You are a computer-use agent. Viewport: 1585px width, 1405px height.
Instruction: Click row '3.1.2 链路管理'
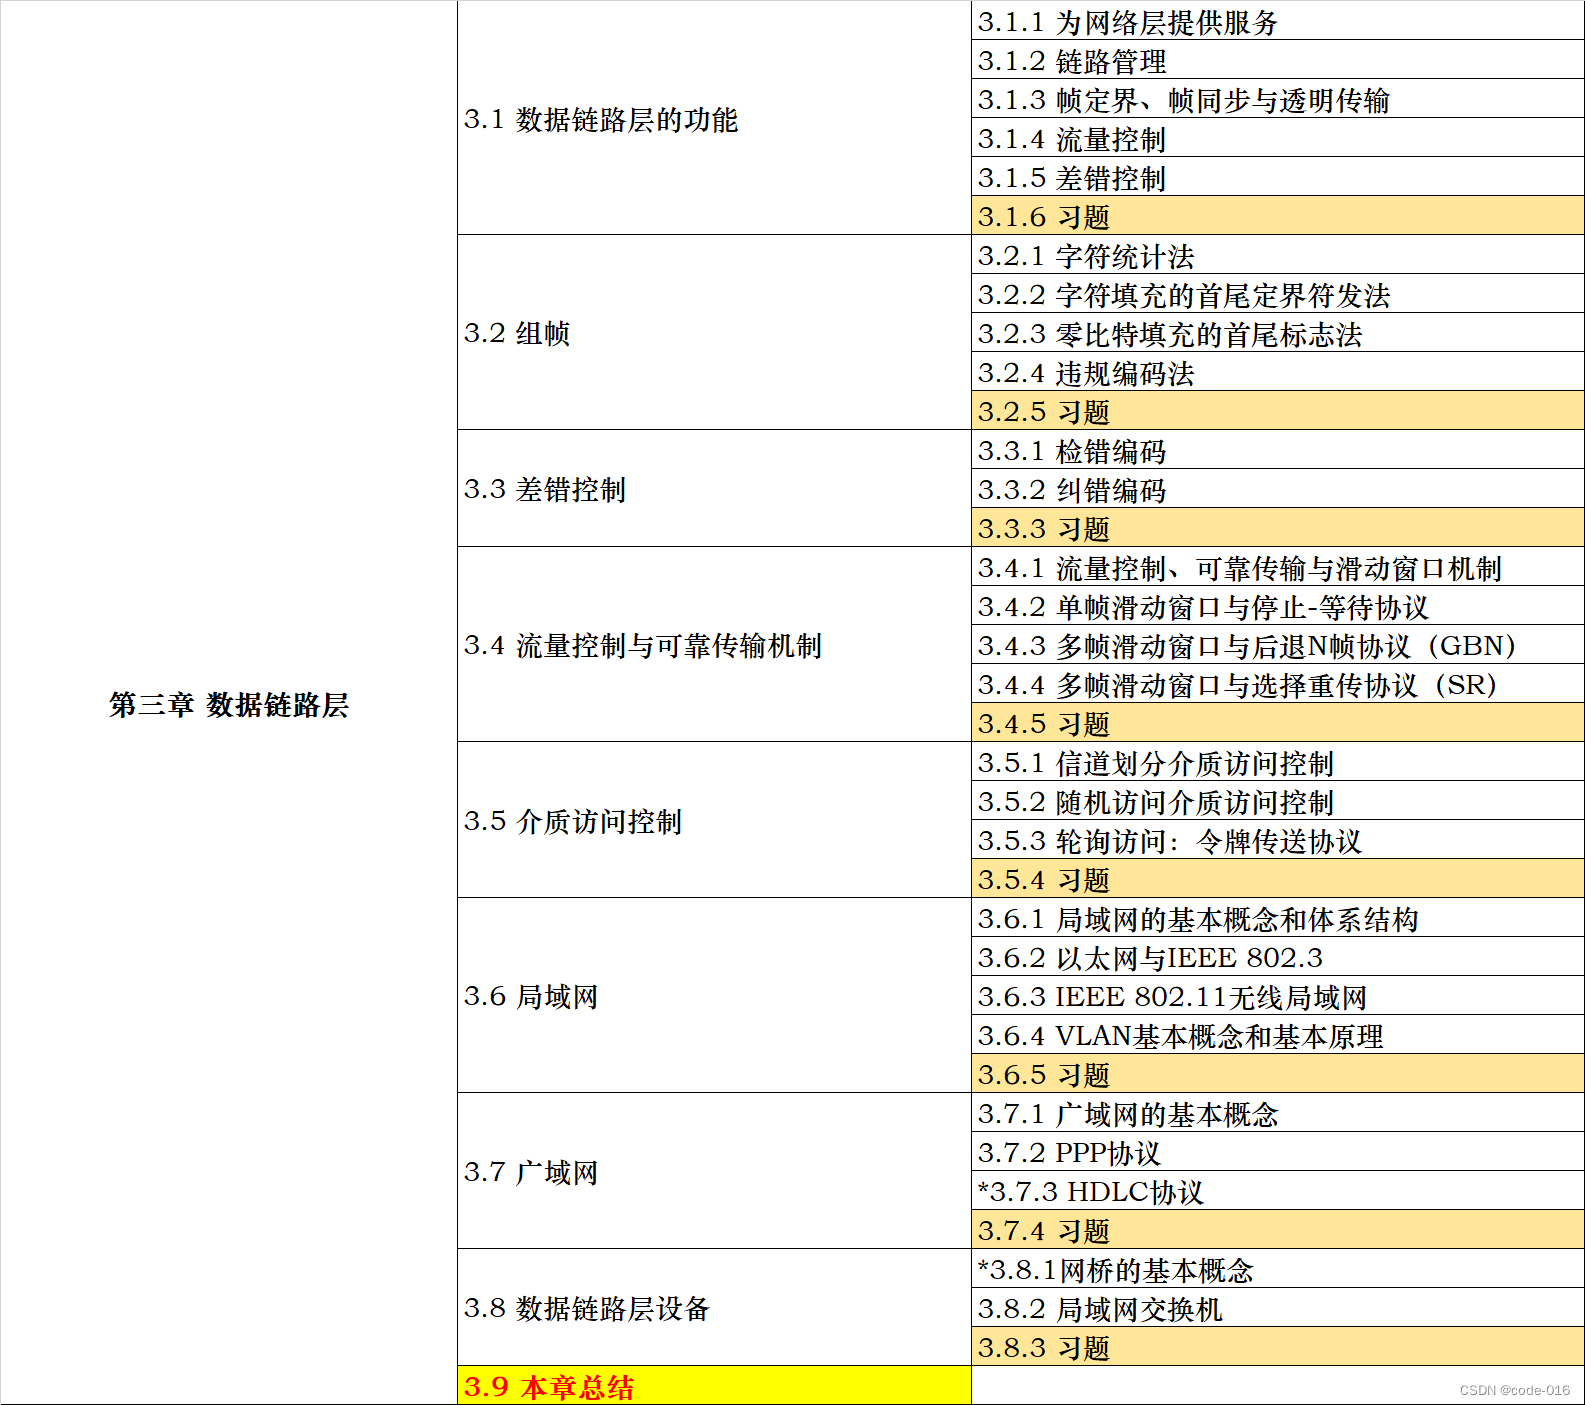pos(1278,60)
